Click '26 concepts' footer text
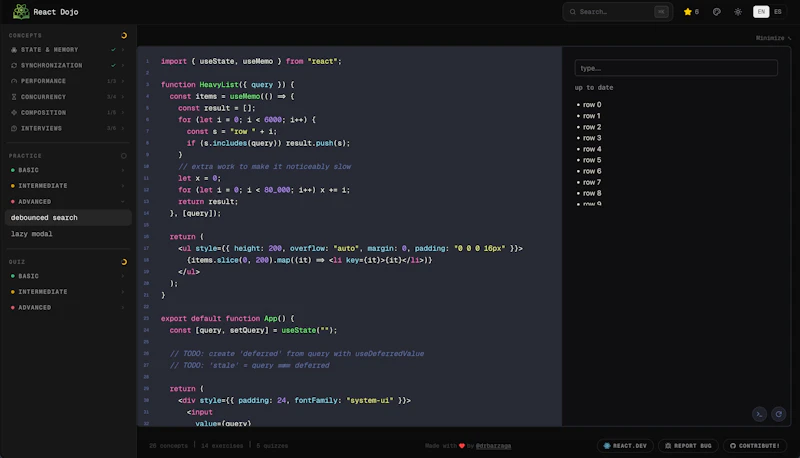The image size is (800, 458). click(168, 446)
